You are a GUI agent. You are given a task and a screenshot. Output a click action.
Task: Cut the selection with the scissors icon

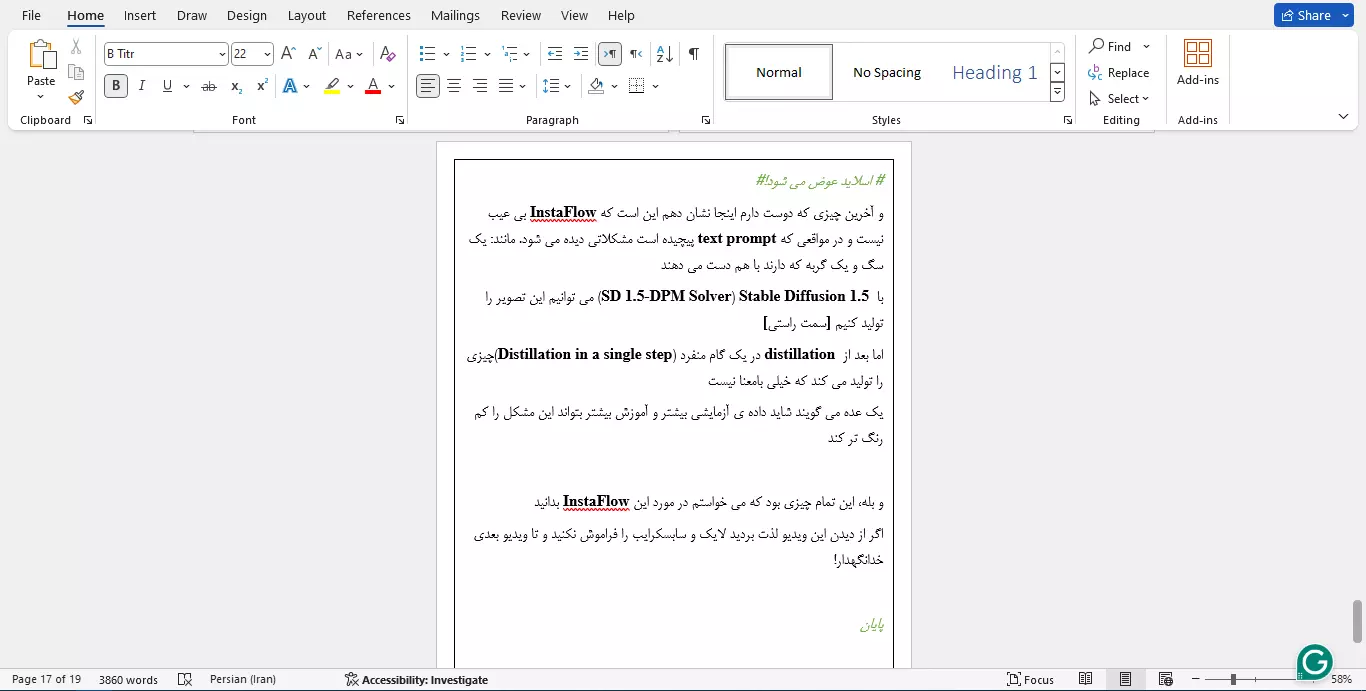(x=76, y=47)
